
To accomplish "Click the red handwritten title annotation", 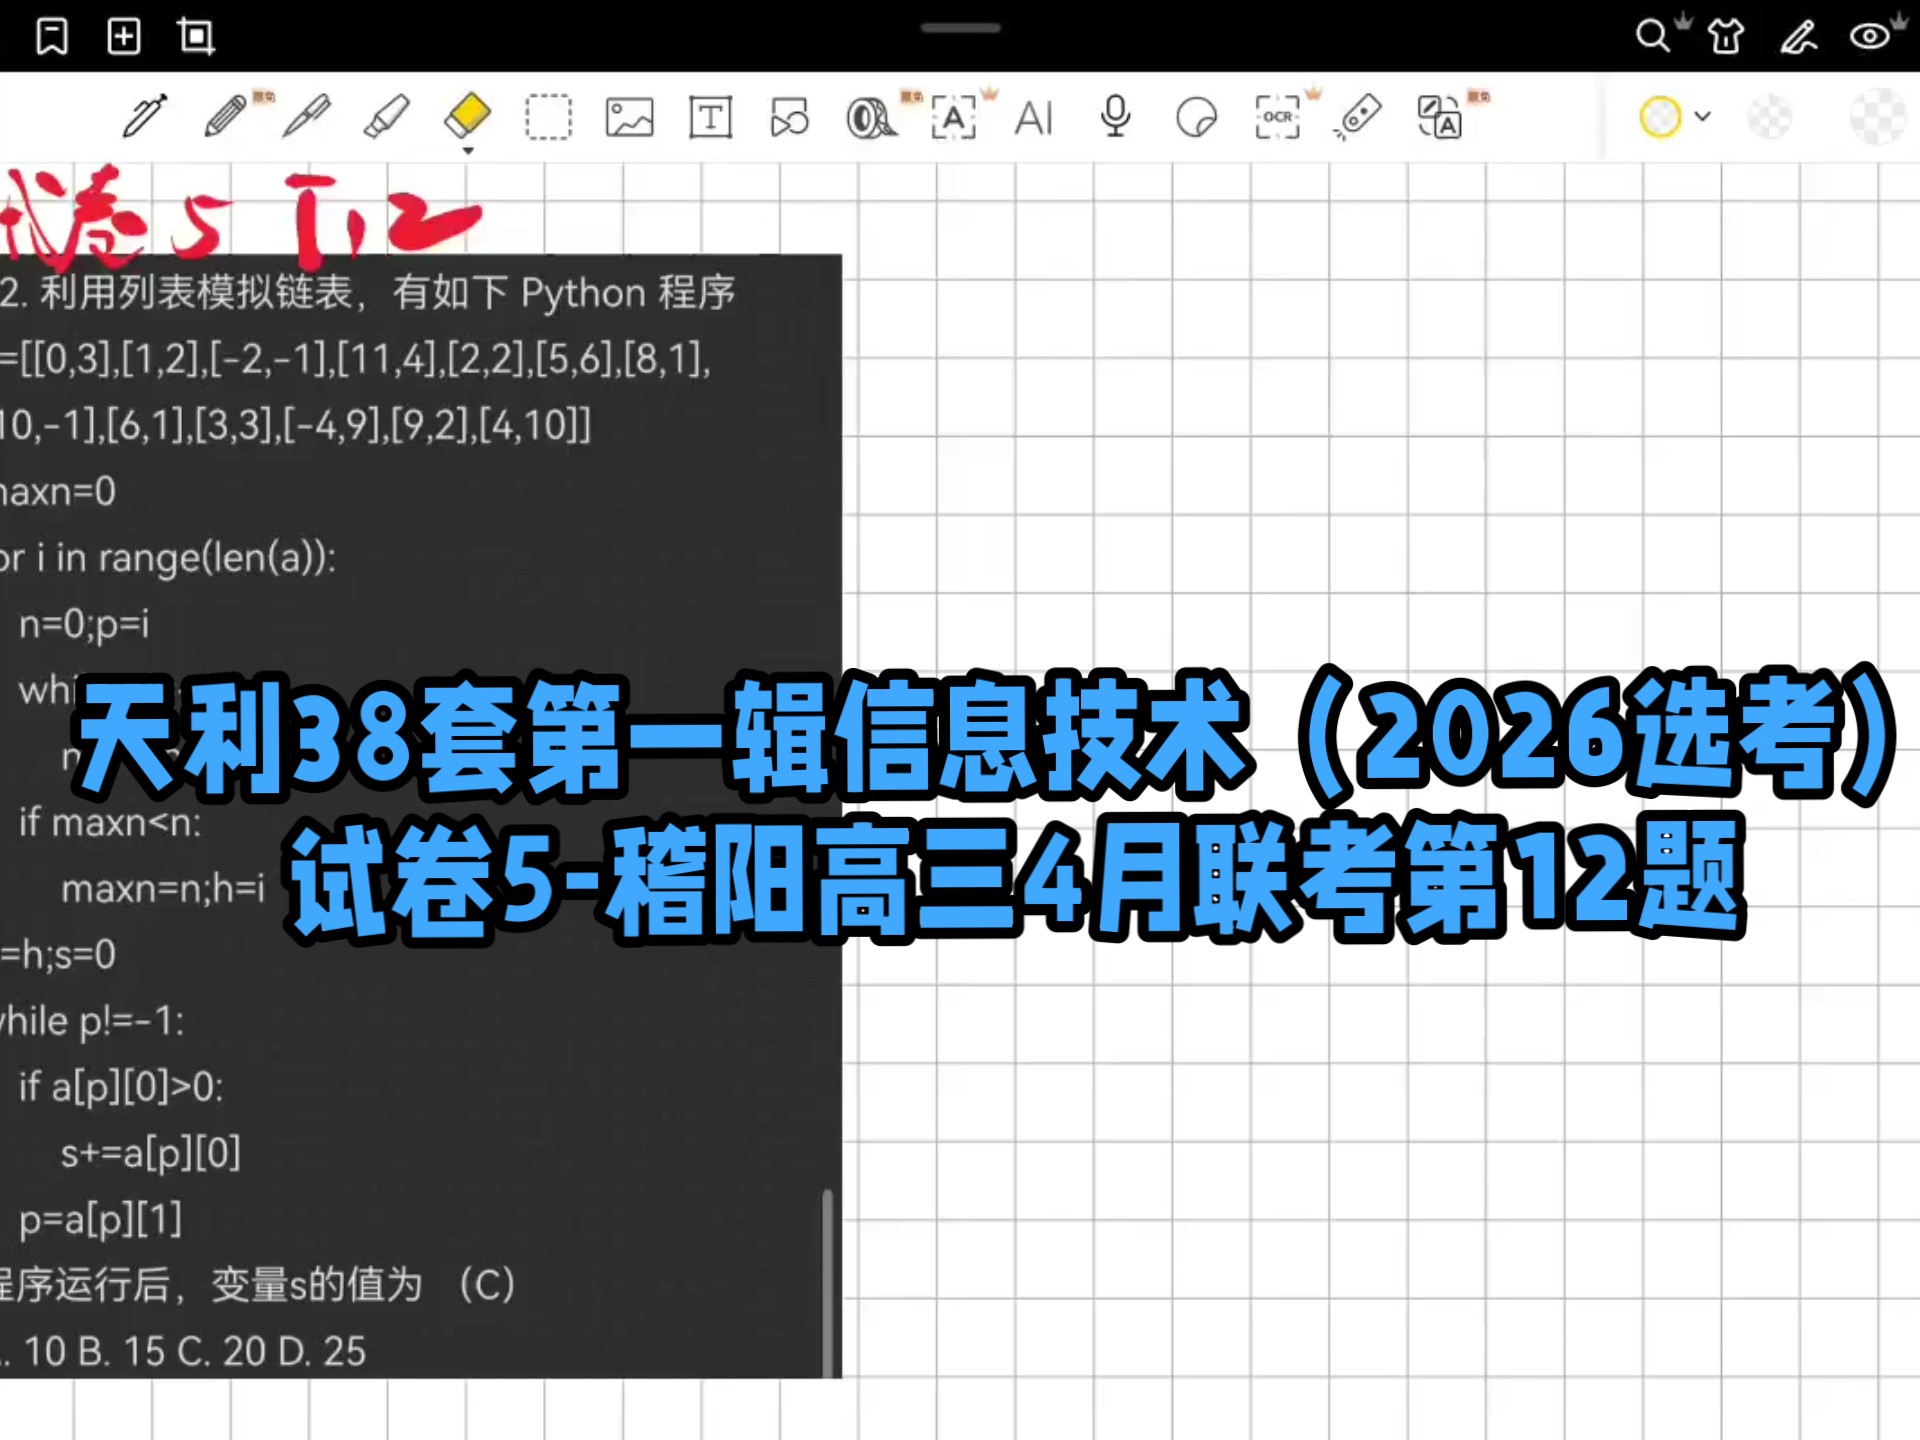I will coord(240,220).
